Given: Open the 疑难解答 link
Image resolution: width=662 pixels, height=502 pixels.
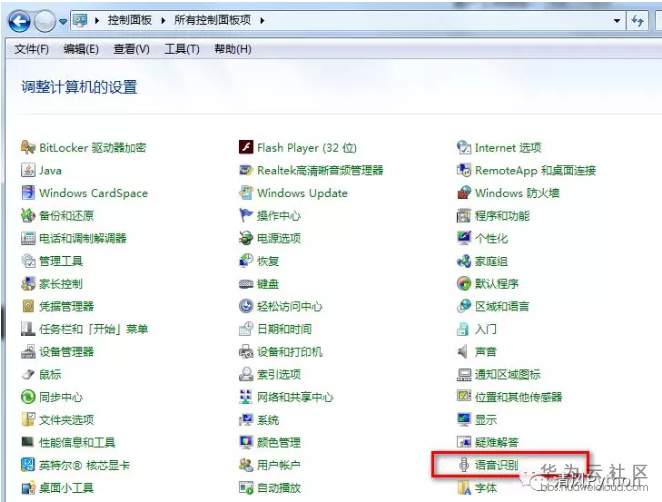Looking at the screenshot, I should coord(496,442).
